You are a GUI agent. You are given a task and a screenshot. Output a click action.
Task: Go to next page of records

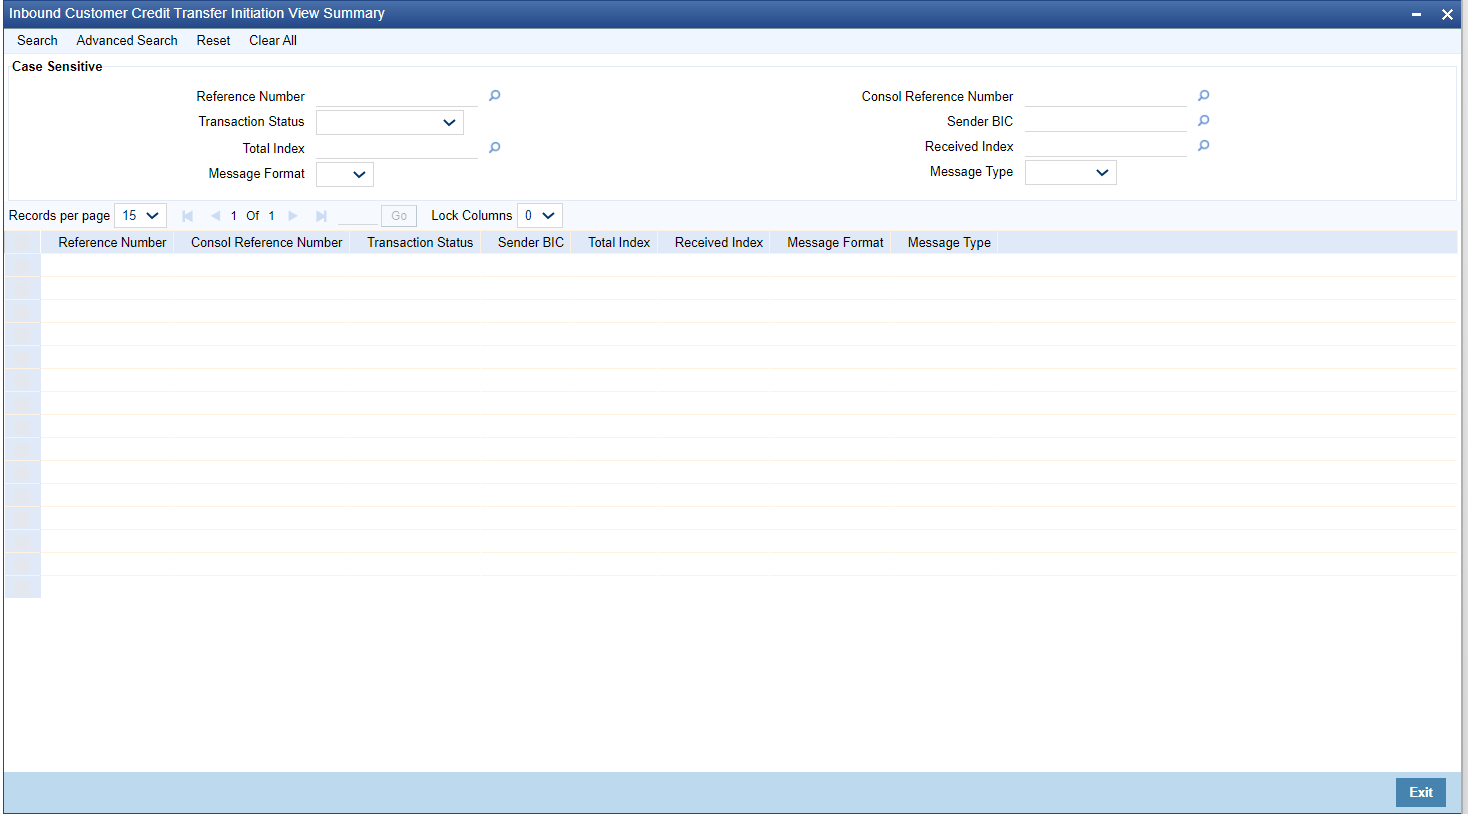293,216
